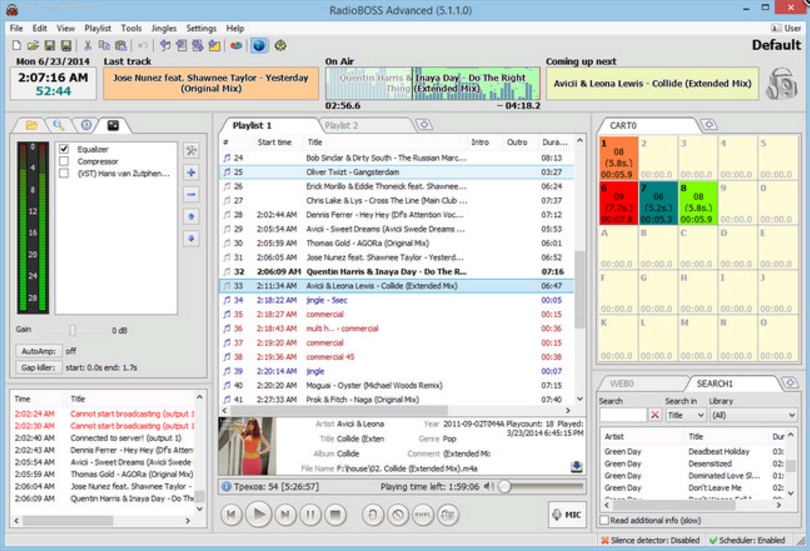This screenshot has width=810, height=551.
Task: Toggle the shuffle playback button
Action: pyautogui.click(x=423, y=514)
